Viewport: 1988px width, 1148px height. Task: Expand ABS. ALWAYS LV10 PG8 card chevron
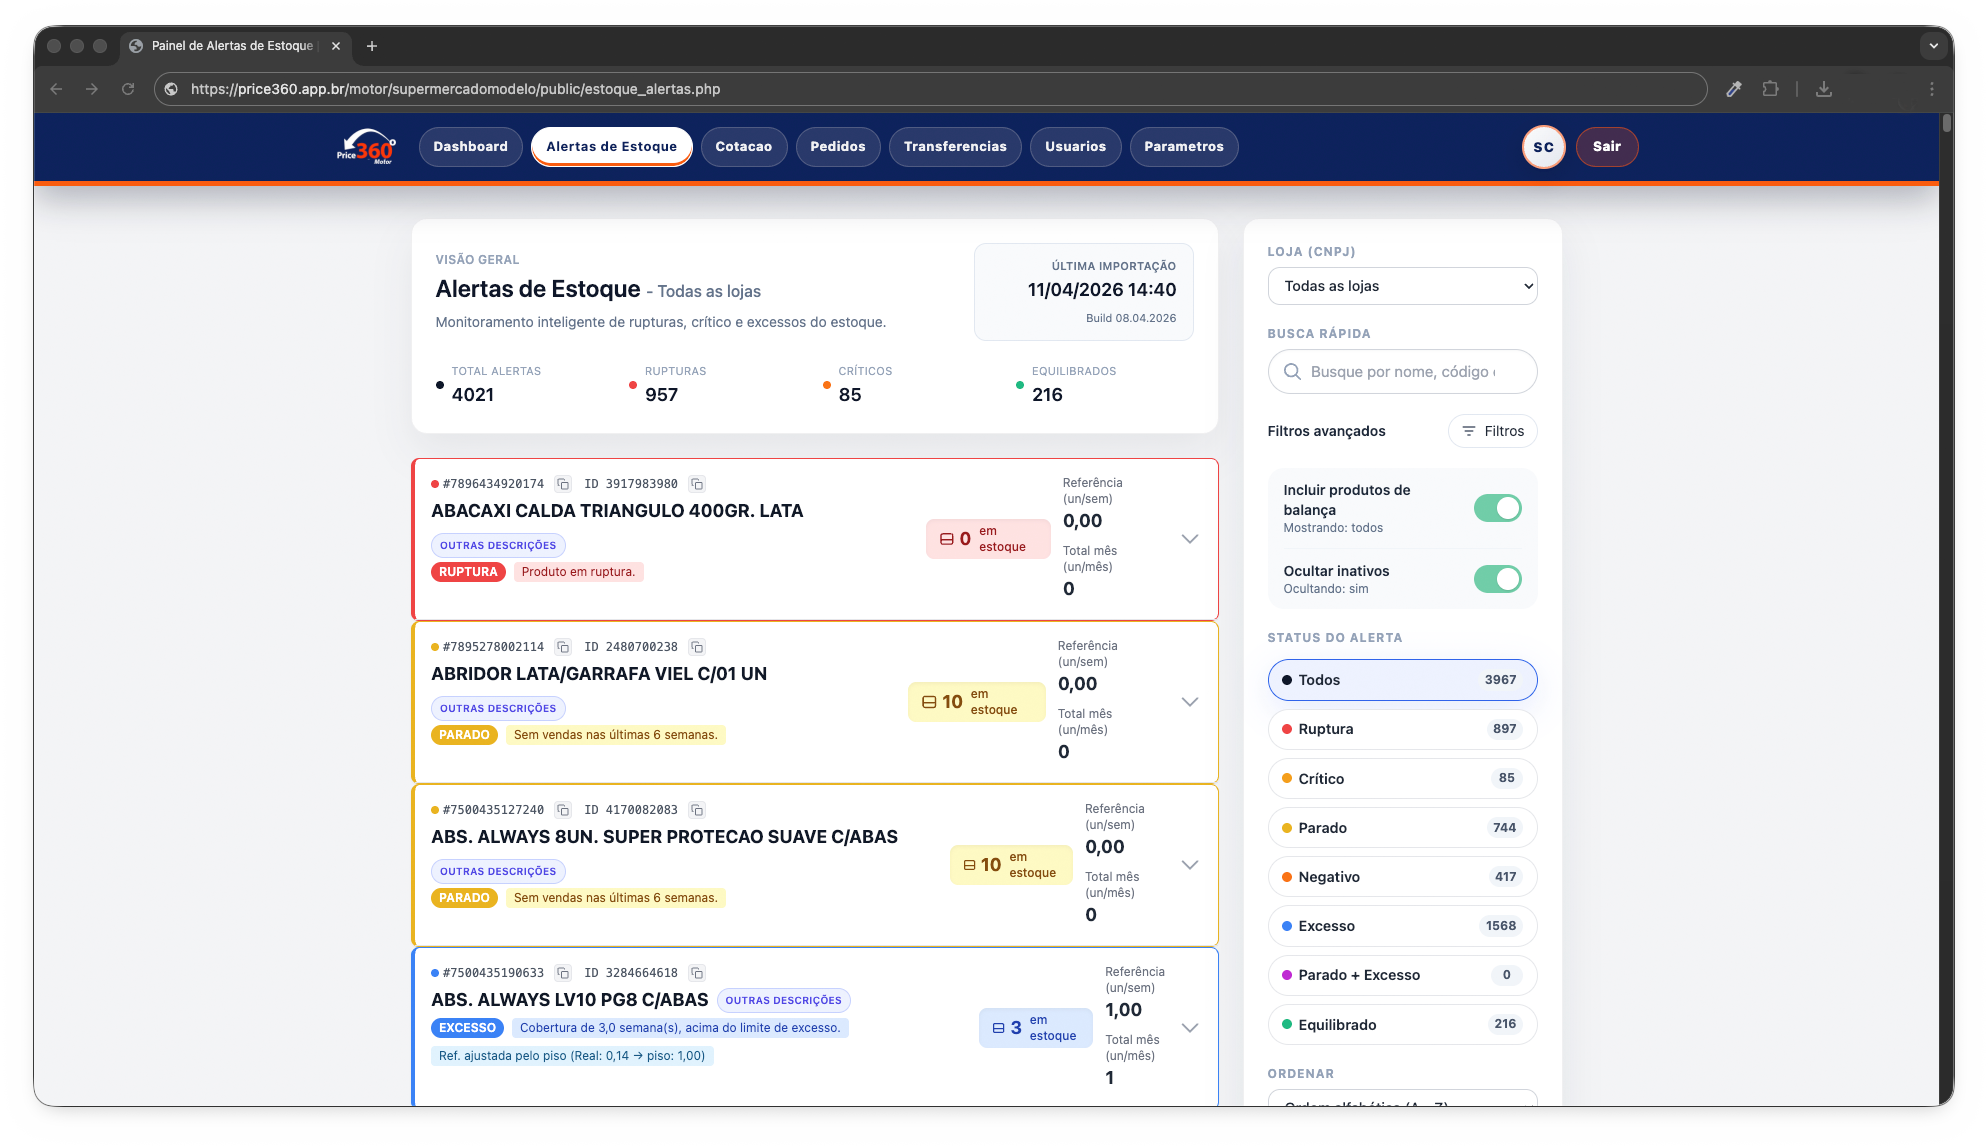(1189, 1028)
